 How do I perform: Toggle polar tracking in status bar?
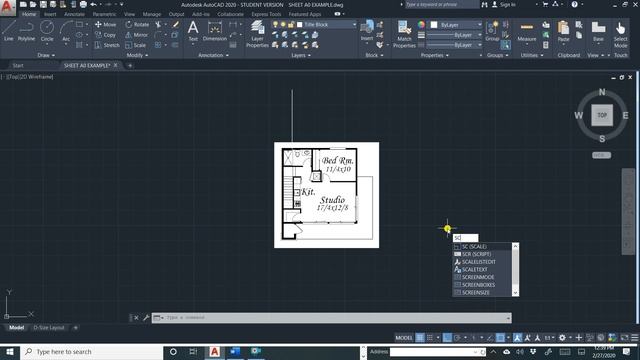[x=457, y=338]
